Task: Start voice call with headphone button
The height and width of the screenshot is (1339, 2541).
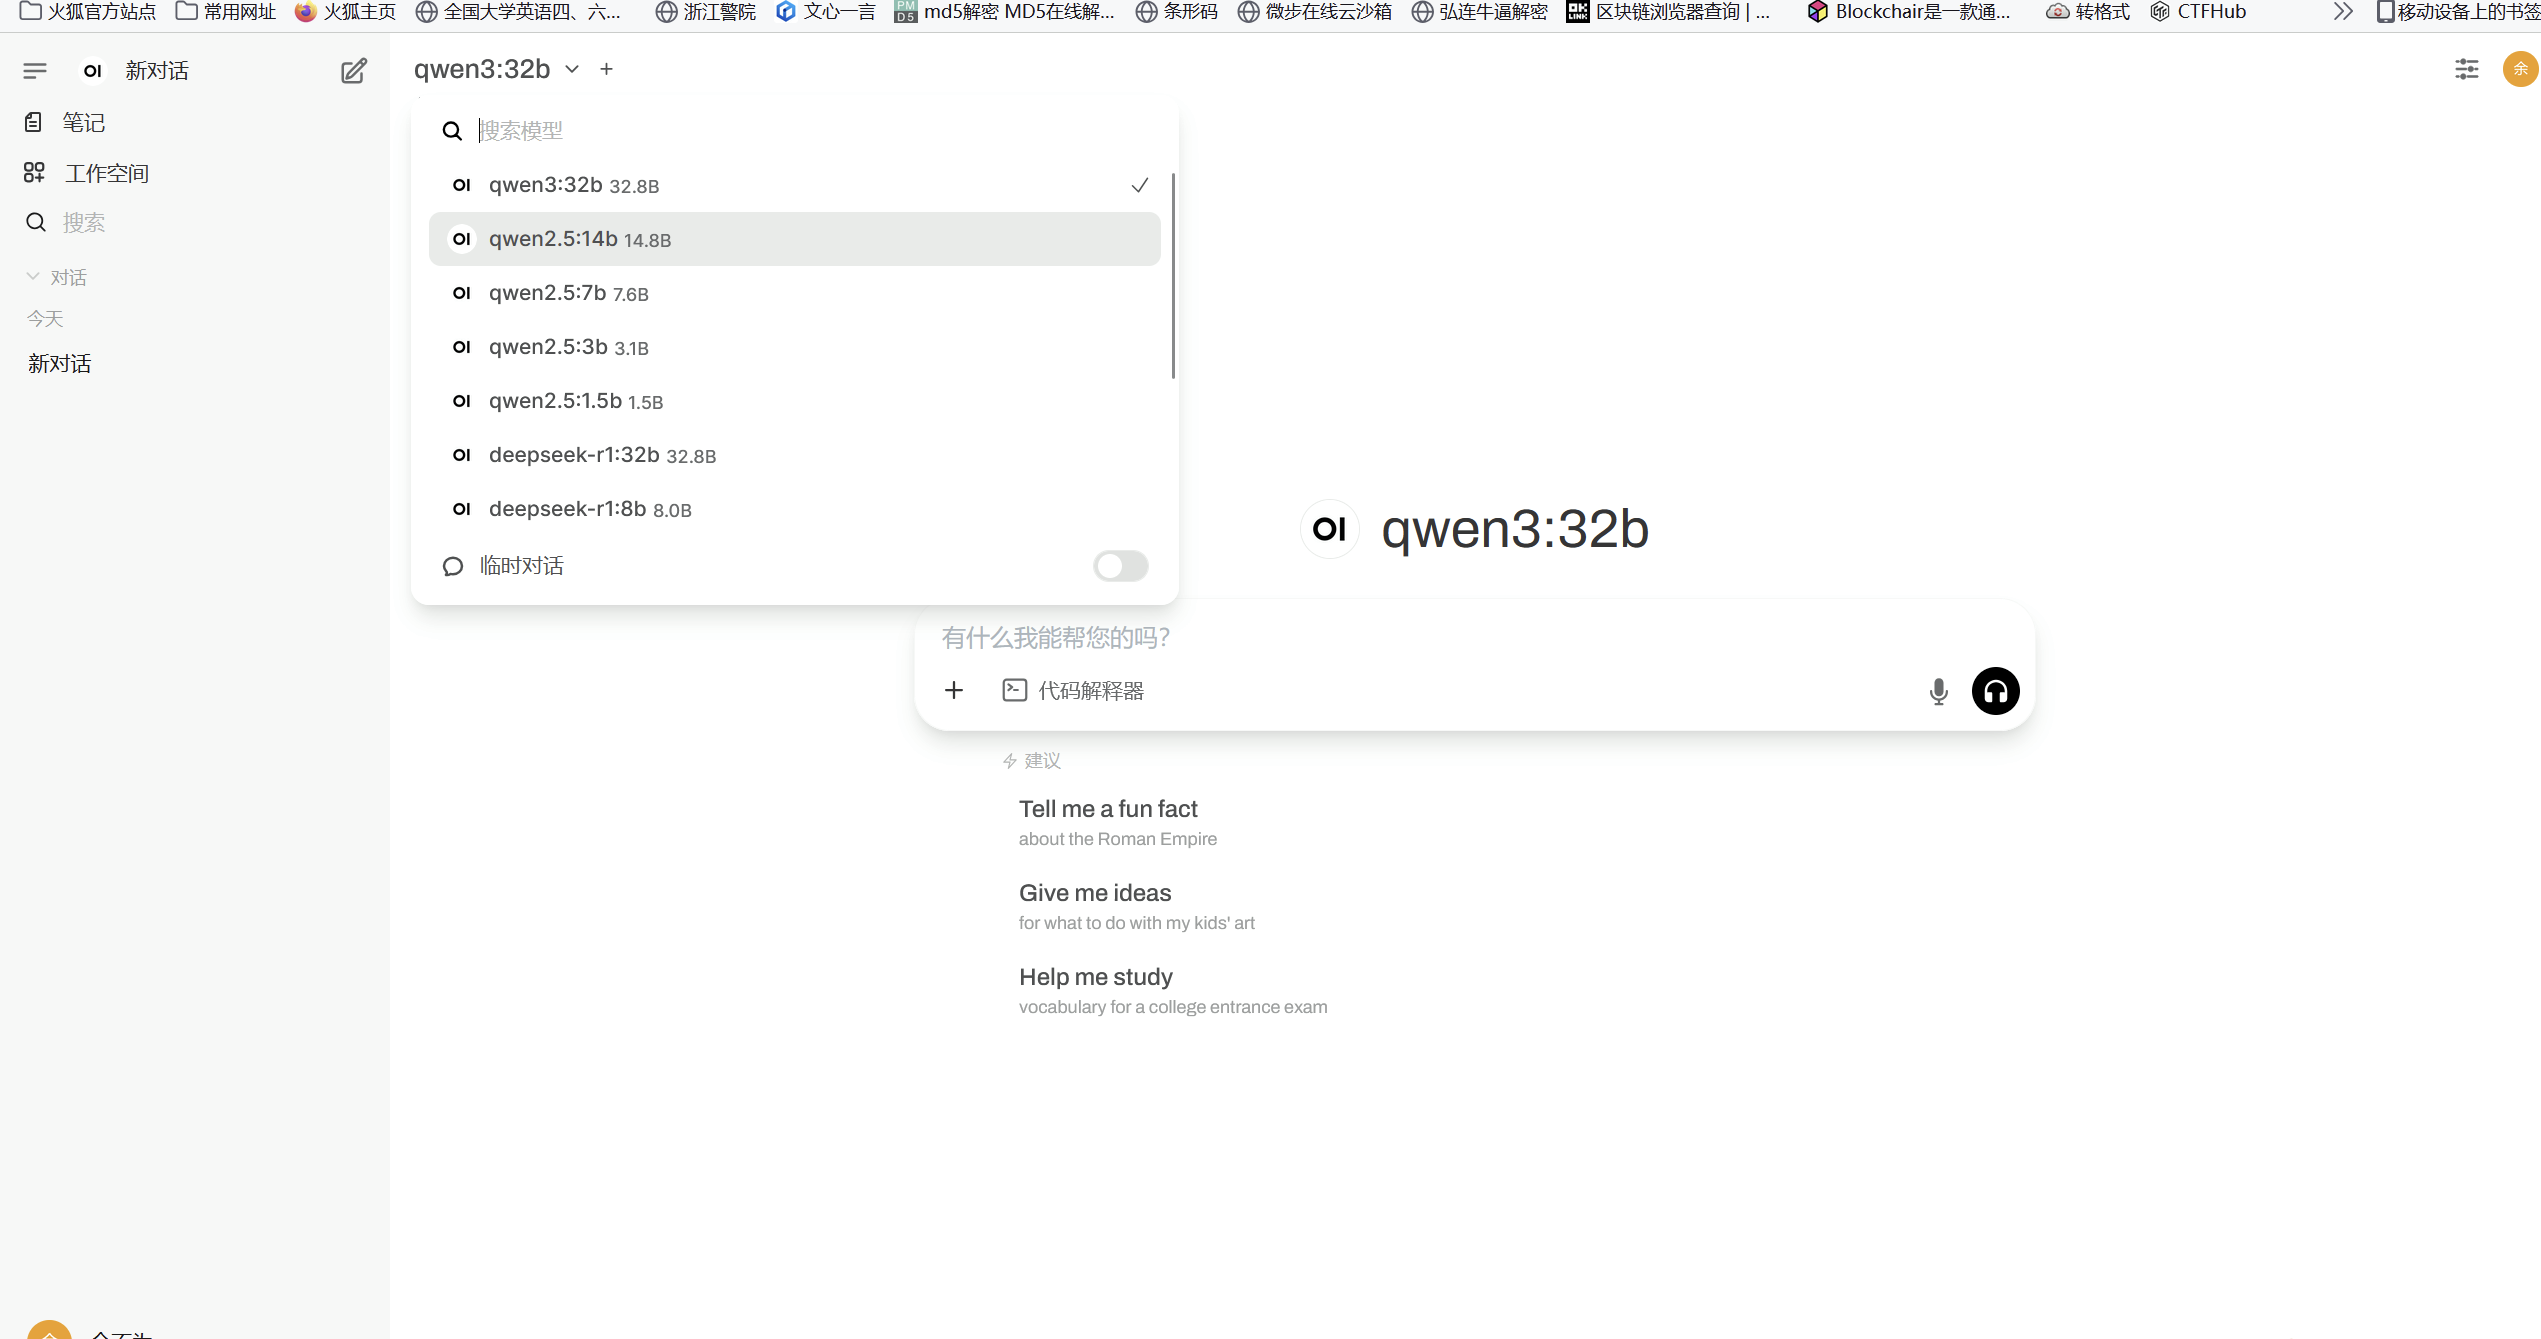Action: point(1995,691)
